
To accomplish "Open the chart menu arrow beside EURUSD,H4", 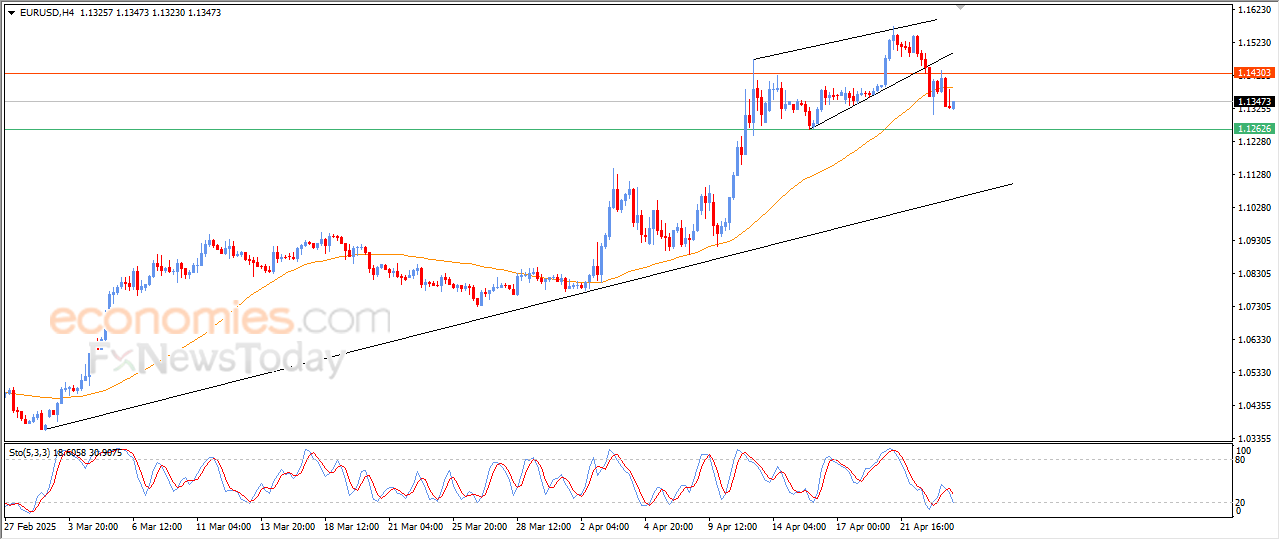I will (x=11, y=13).
